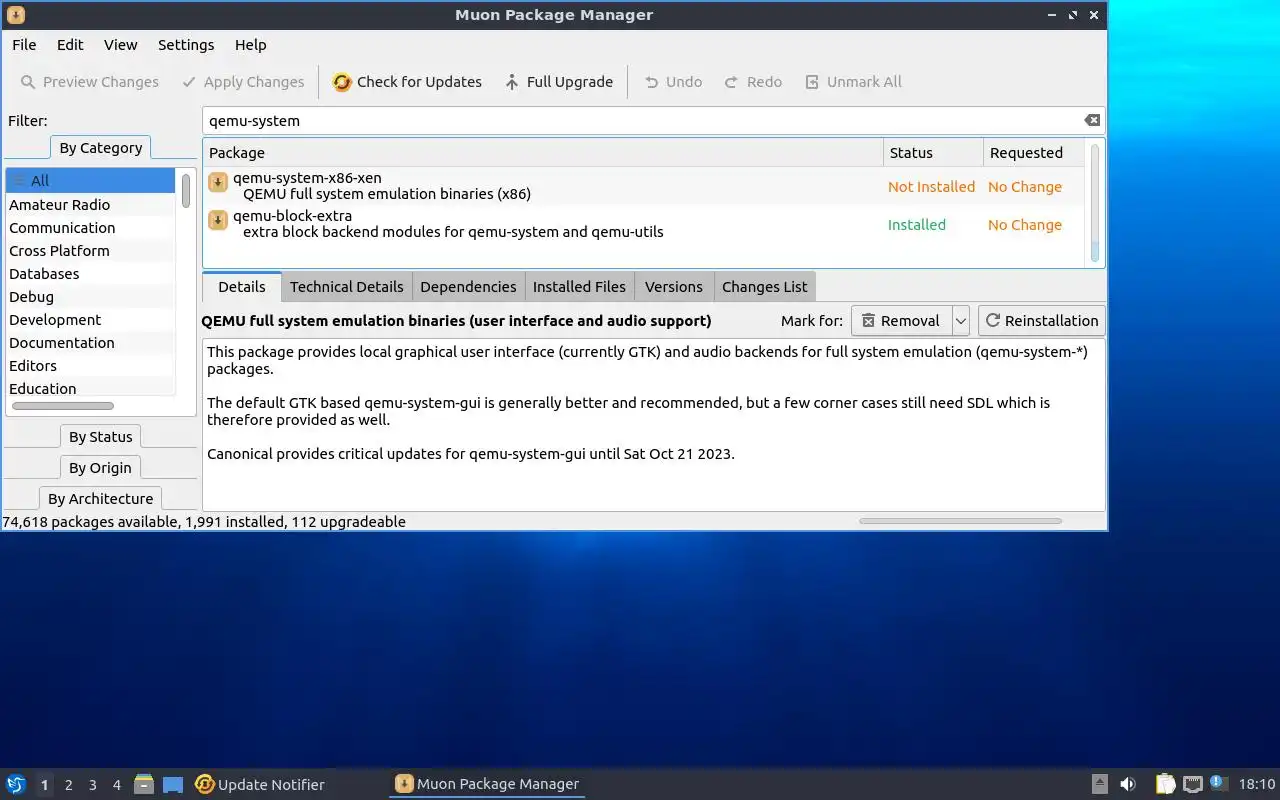The image size is (1280, 800).
Task: Open the application menu launcher in the taskbar
Action: [16, 784]
